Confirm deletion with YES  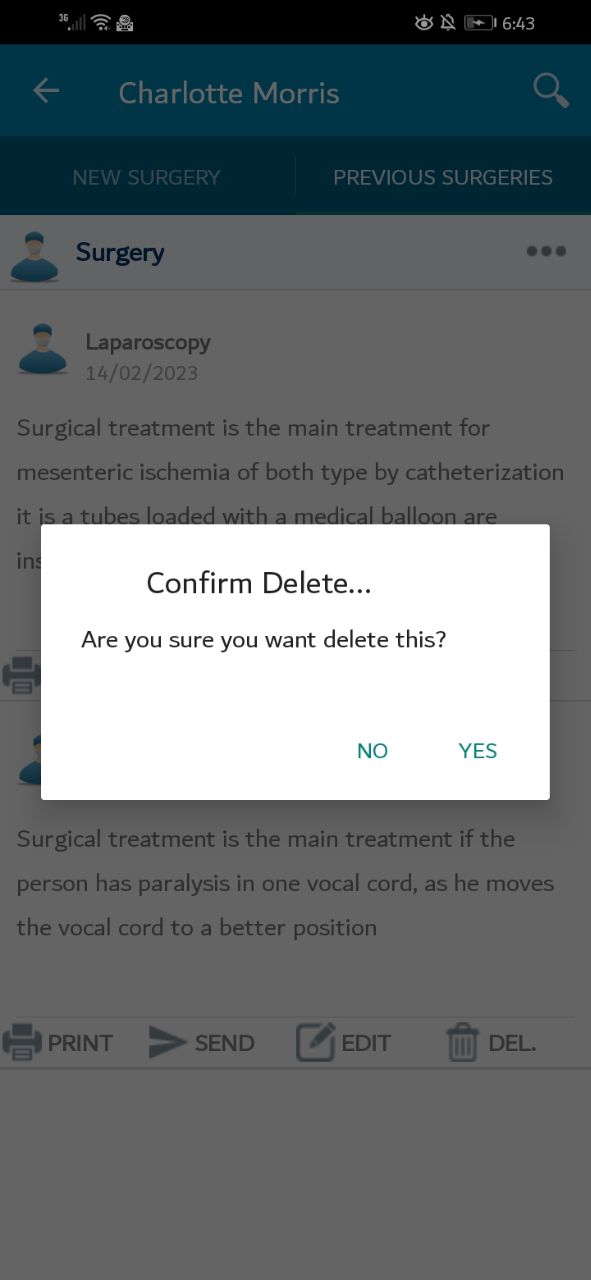tap(478, 751)
